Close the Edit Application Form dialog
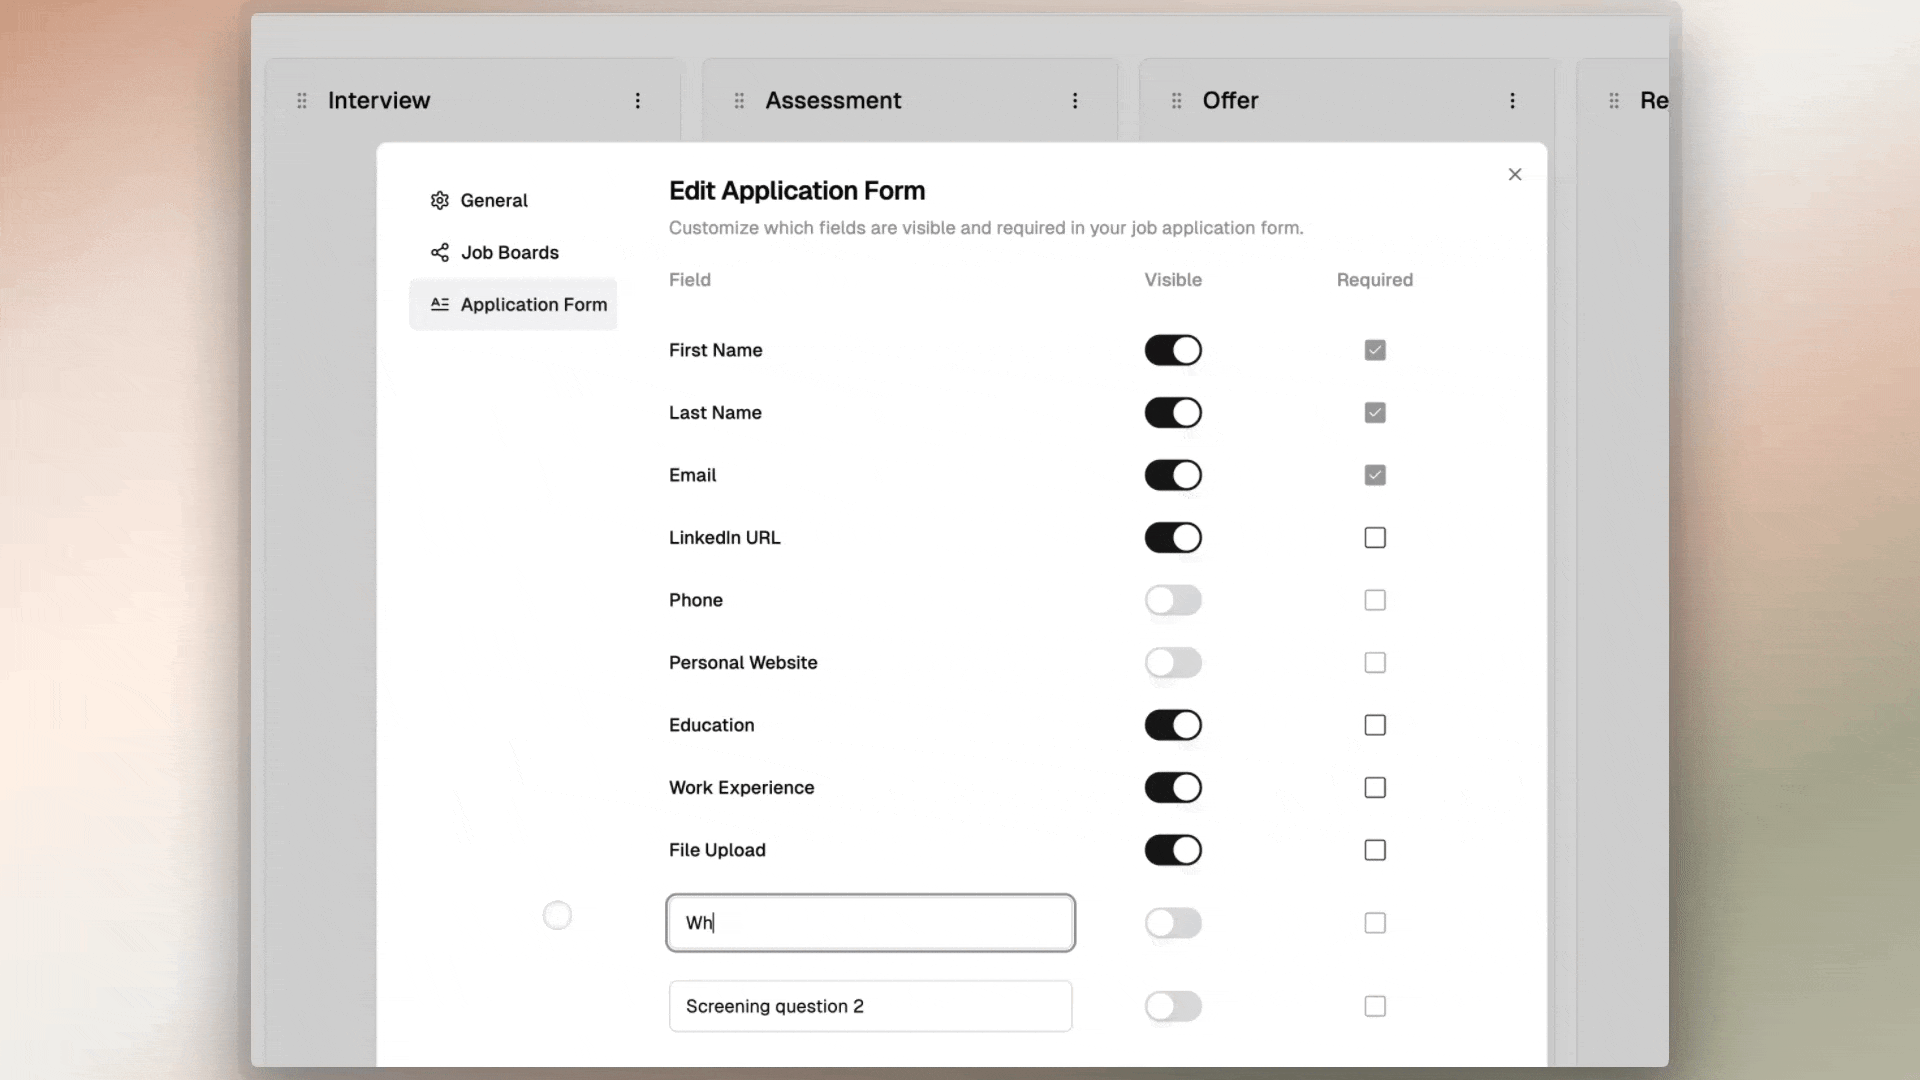This screenshot has width=1920, height=1080. (1515, 175)
